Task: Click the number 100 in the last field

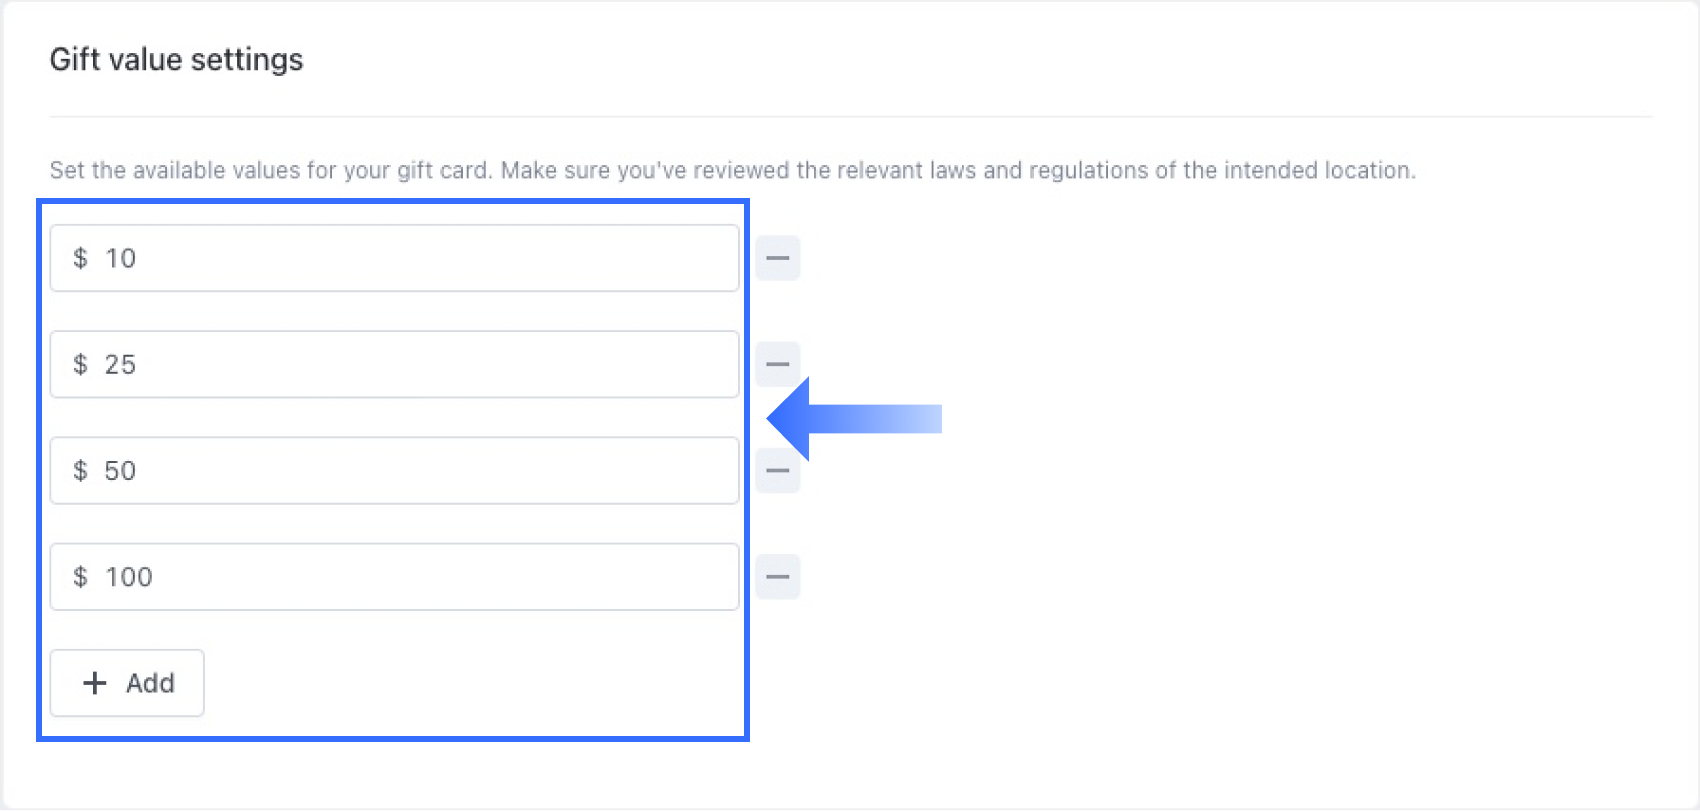Action: pyautogui.click(x=129, y=577)
